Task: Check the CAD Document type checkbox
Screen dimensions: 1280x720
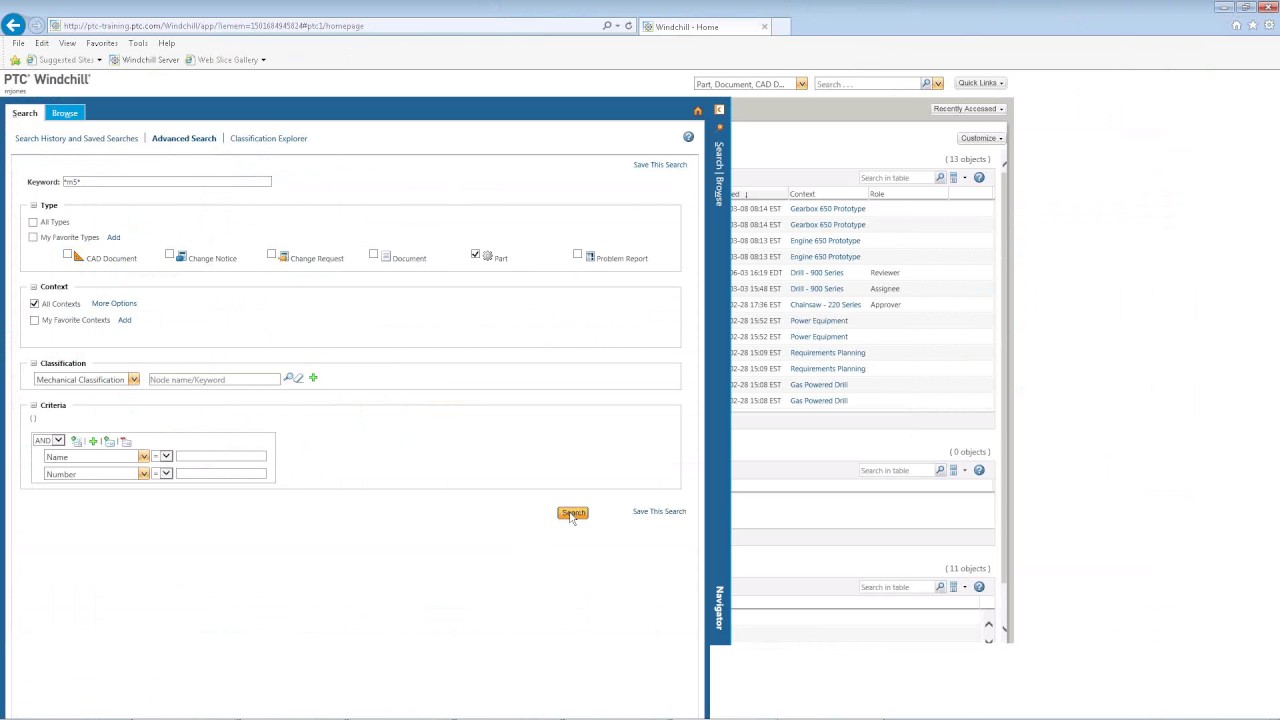Action: tap(67, 254)
